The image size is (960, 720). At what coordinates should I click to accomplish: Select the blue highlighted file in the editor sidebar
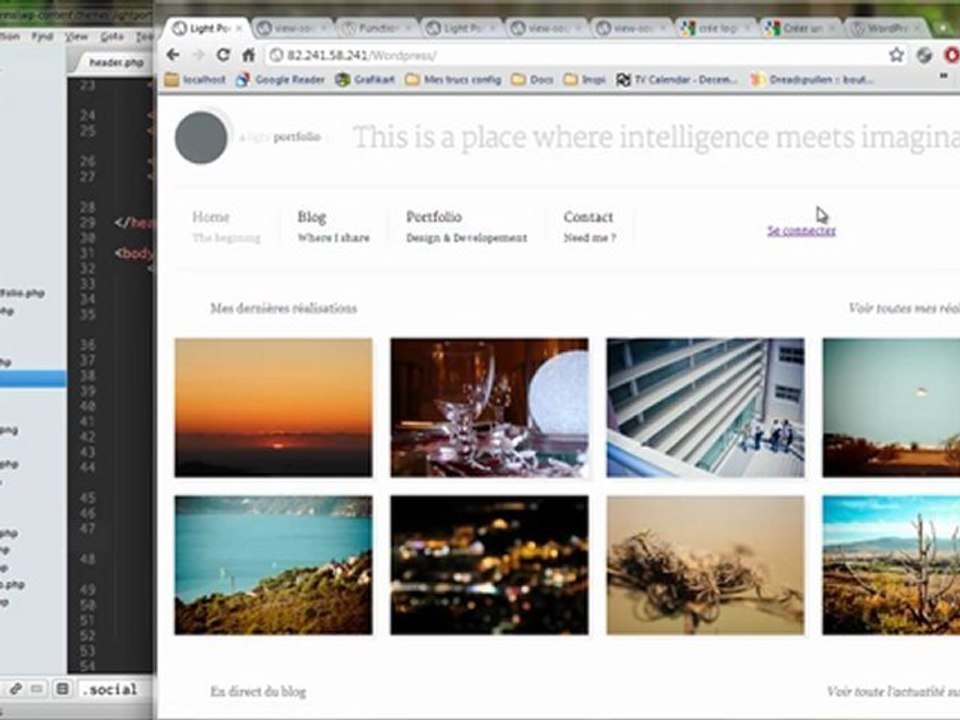coord(33,378)
